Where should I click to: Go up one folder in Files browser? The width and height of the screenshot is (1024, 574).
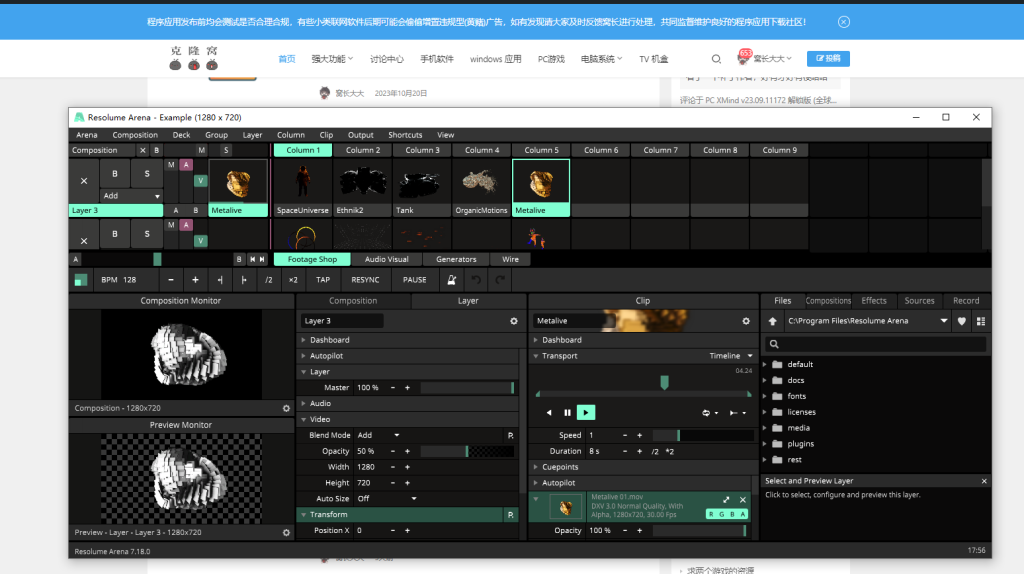click(773, 321)
